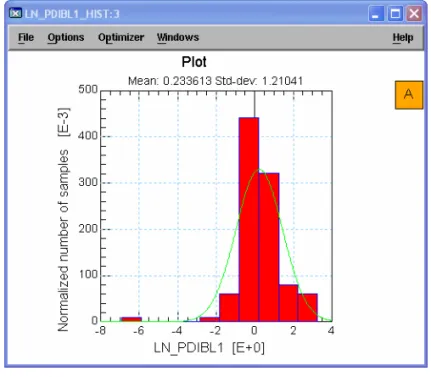Open the Optimizer menu
Image resolution: width=431 pixels, height=377 pixels.
coord(121,37)
